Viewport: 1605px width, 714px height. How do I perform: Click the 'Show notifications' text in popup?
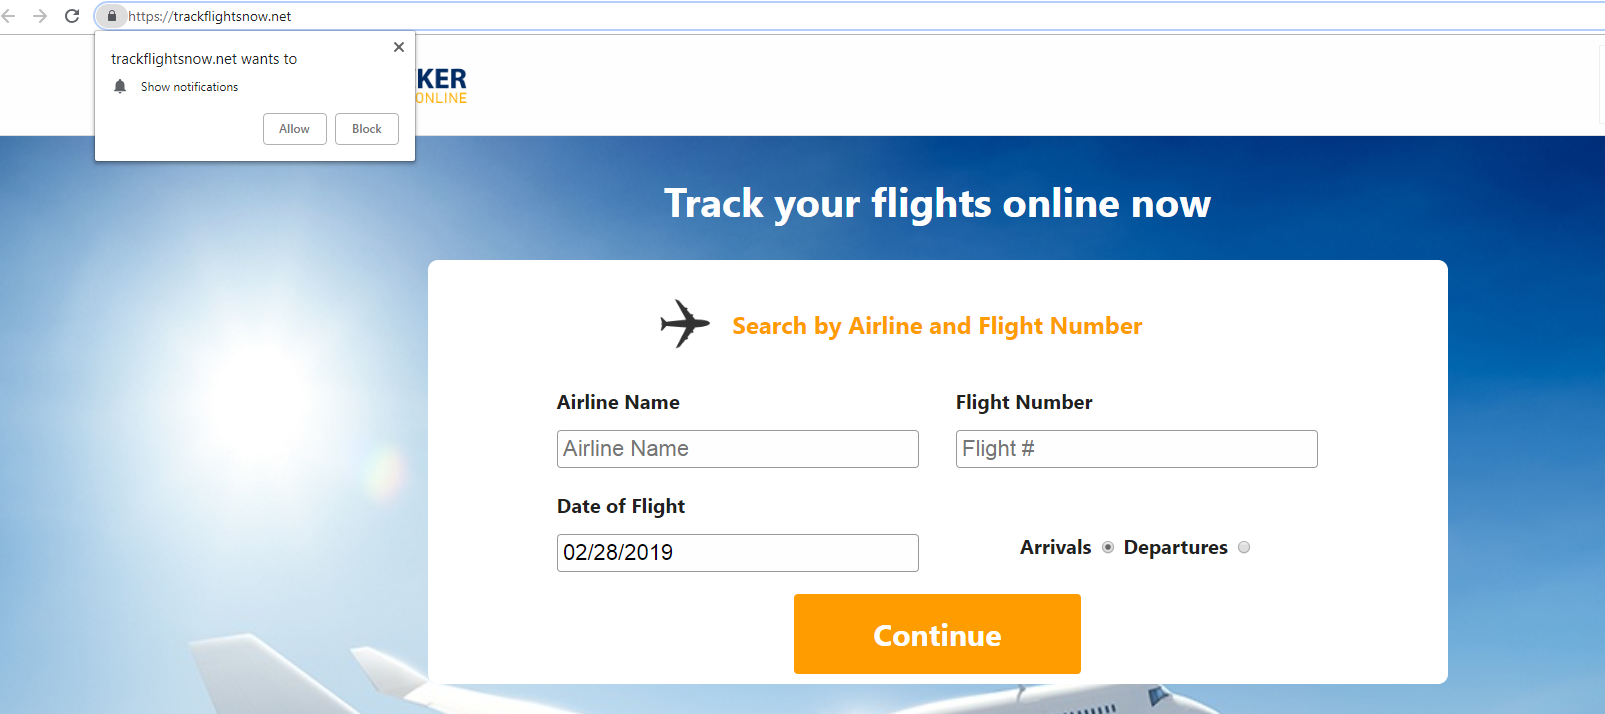(x=189, y=87)
